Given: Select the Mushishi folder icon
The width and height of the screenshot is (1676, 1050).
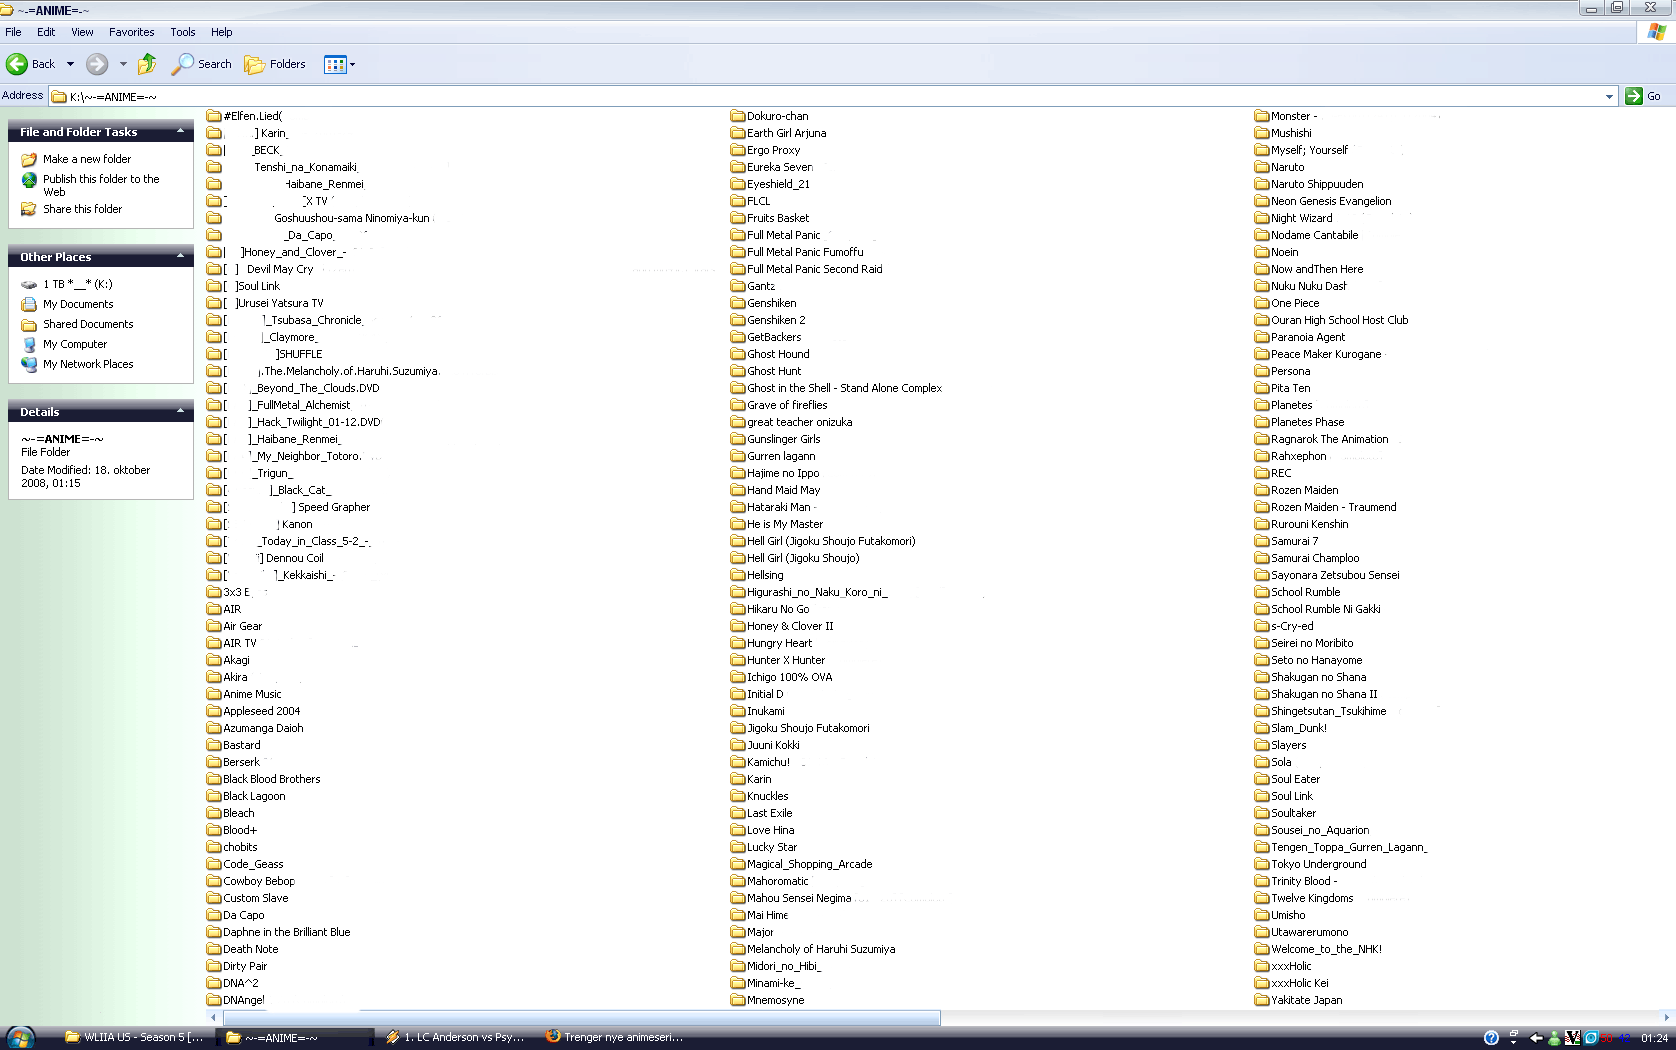Looking at the screenshot, I should 1262,133.
